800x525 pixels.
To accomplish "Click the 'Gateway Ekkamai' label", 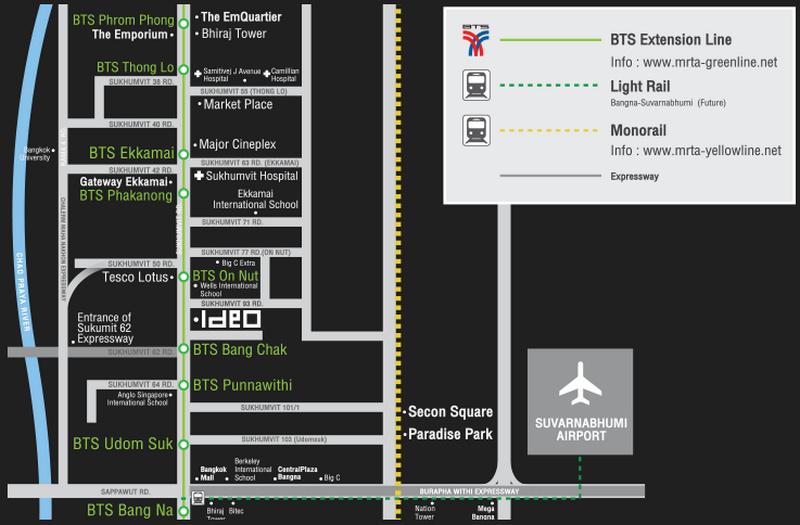I will pos(123,182).
